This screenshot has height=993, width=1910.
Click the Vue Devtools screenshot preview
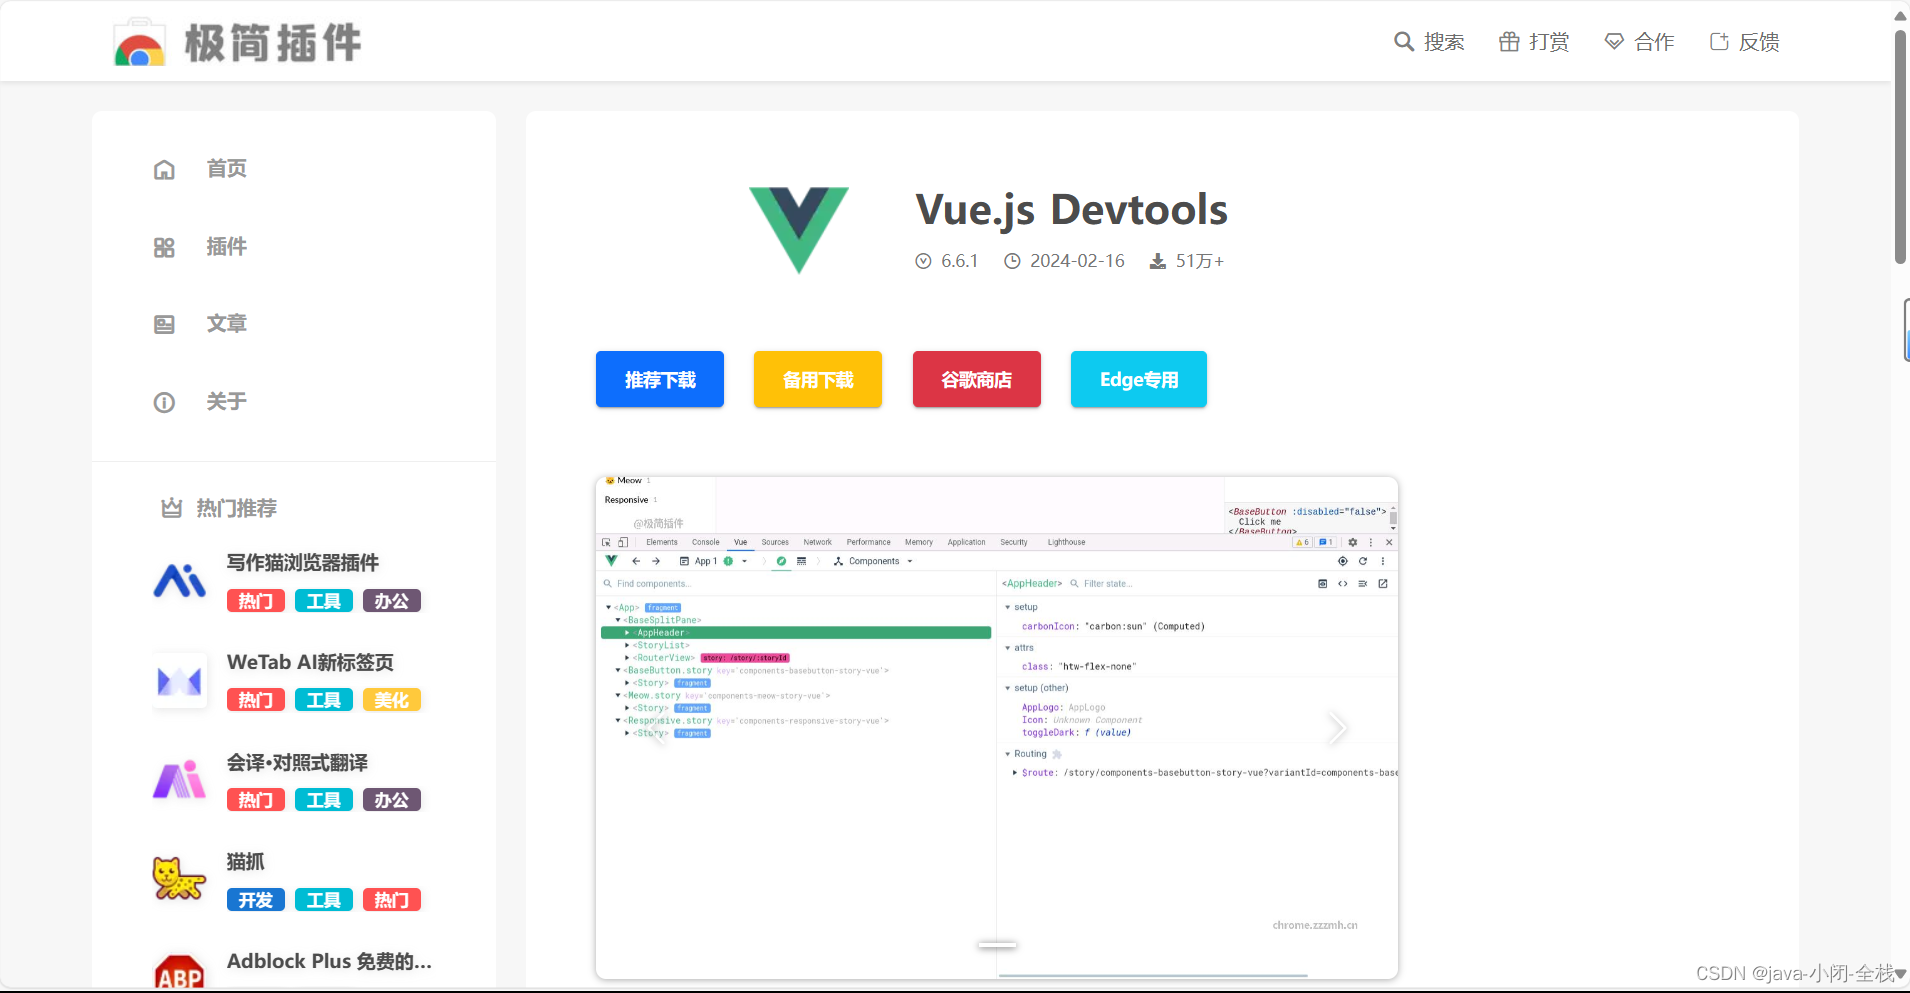(997, 728)
